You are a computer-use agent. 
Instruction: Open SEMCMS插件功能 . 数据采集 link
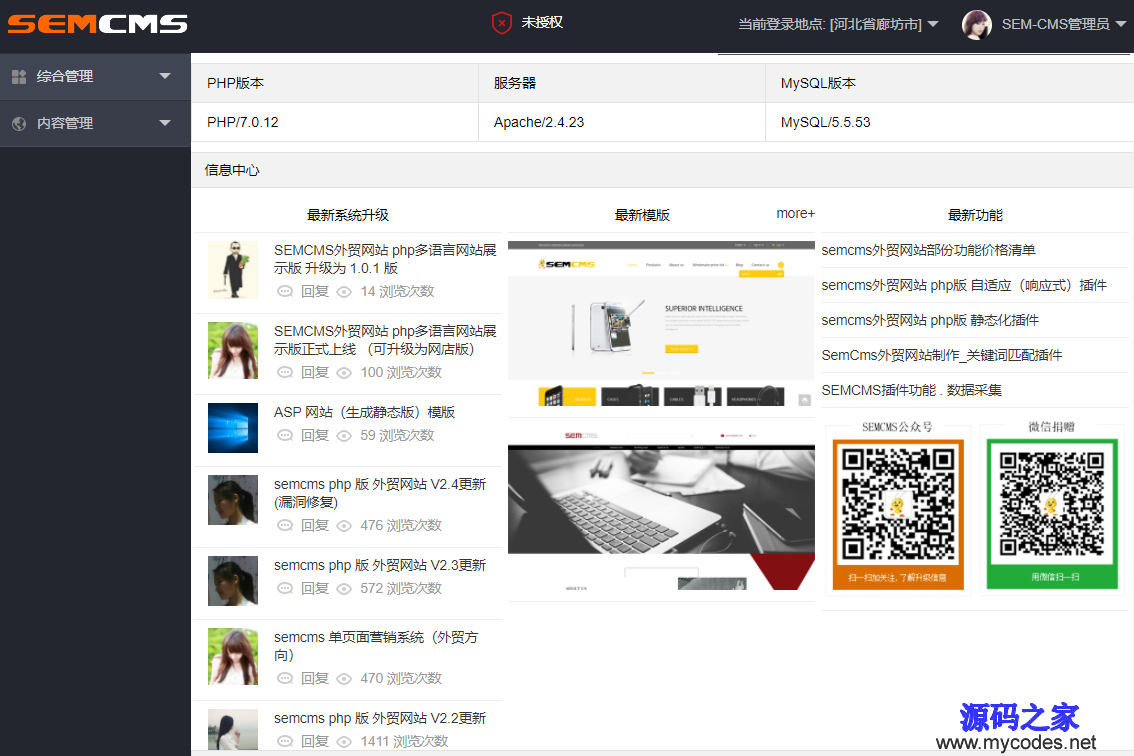[911, 391]
